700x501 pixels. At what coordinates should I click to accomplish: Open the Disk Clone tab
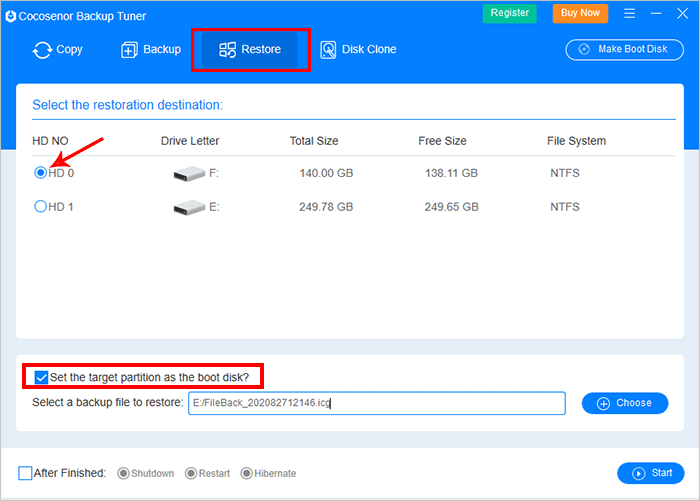358,50
